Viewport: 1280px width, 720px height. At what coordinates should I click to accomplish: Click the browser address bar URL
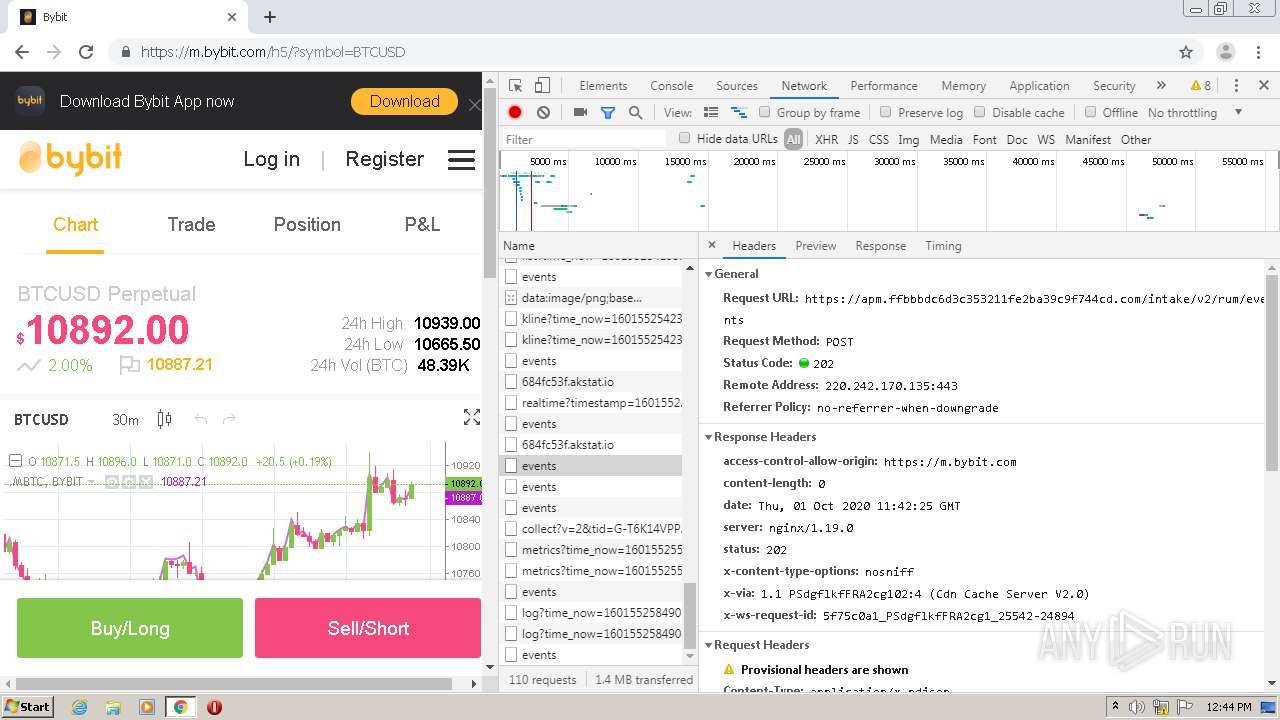coord(273,52)
